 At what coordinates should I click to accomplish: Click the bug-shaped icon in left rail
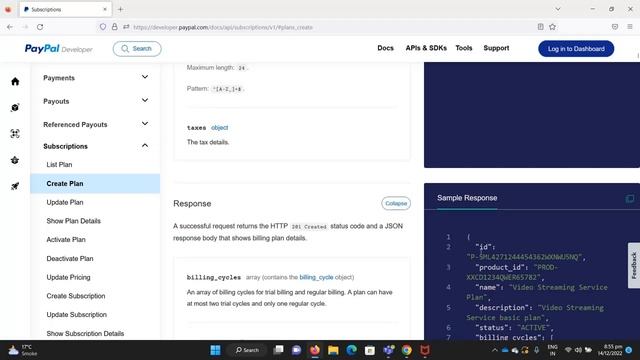pos(15,160)
